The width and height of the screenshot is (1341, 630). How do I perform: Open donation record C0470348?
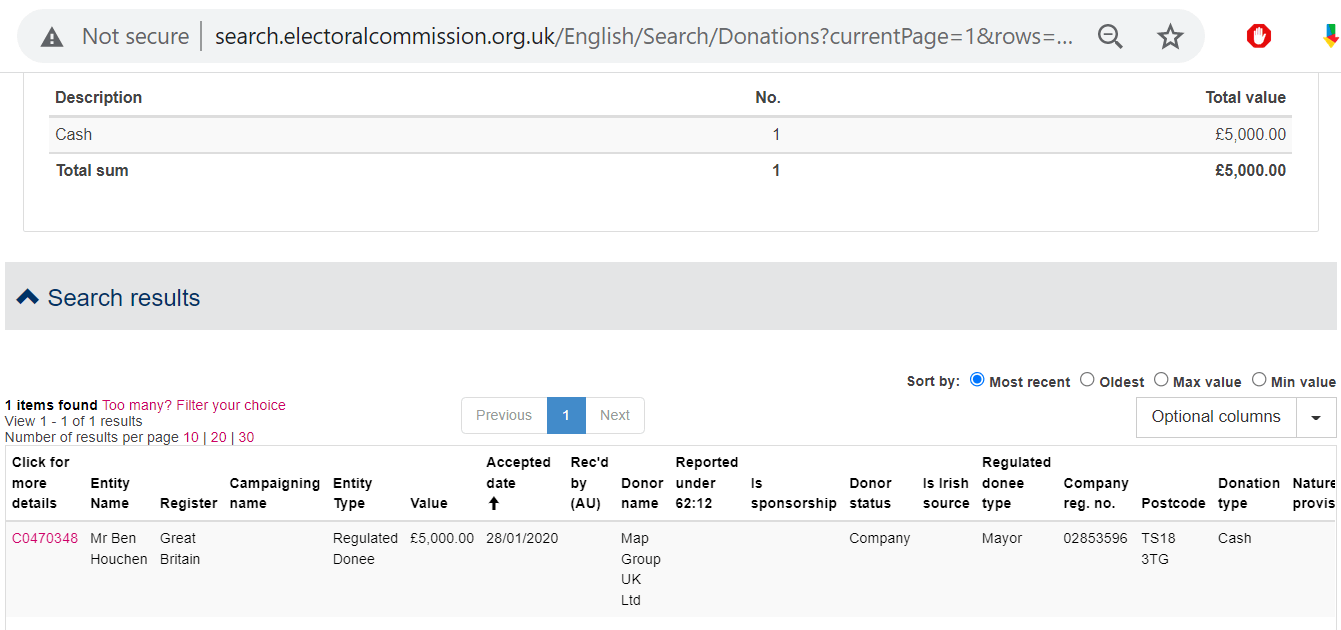pos(45,538)
